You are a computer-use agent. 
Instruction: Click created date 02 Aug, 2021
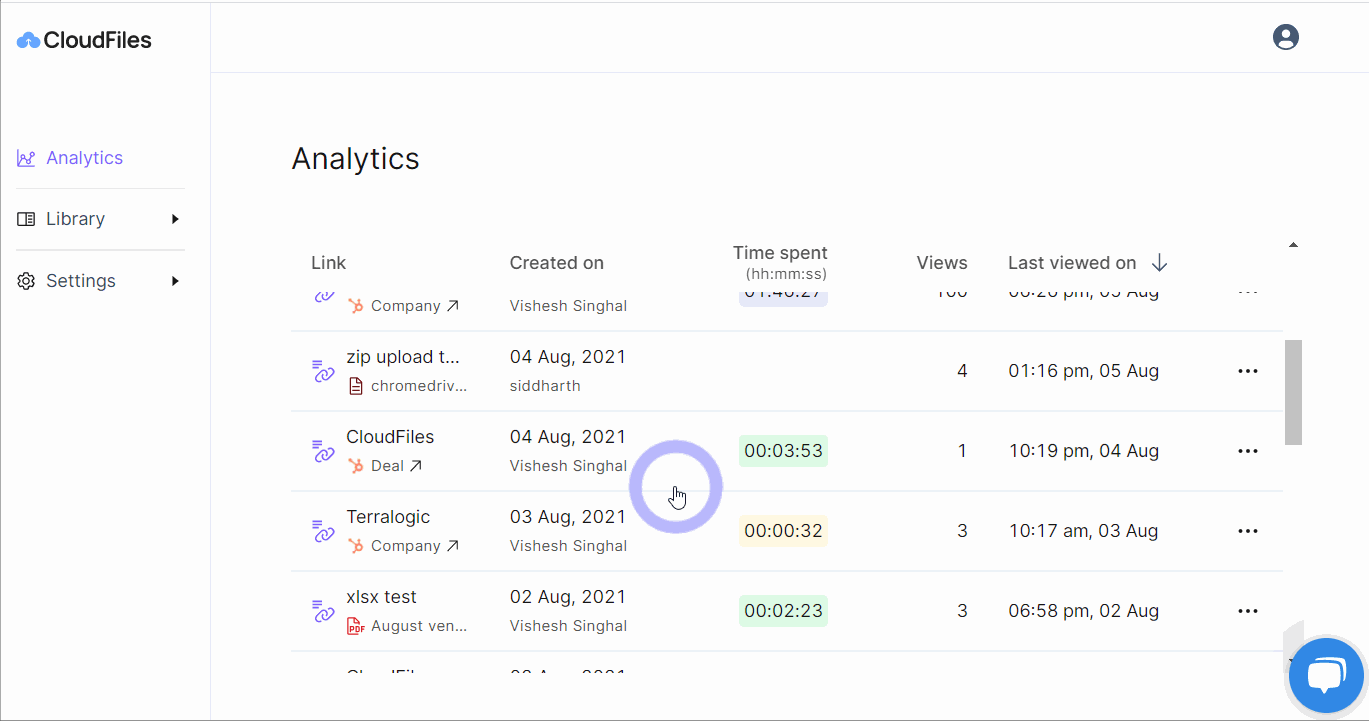[568, 597]
